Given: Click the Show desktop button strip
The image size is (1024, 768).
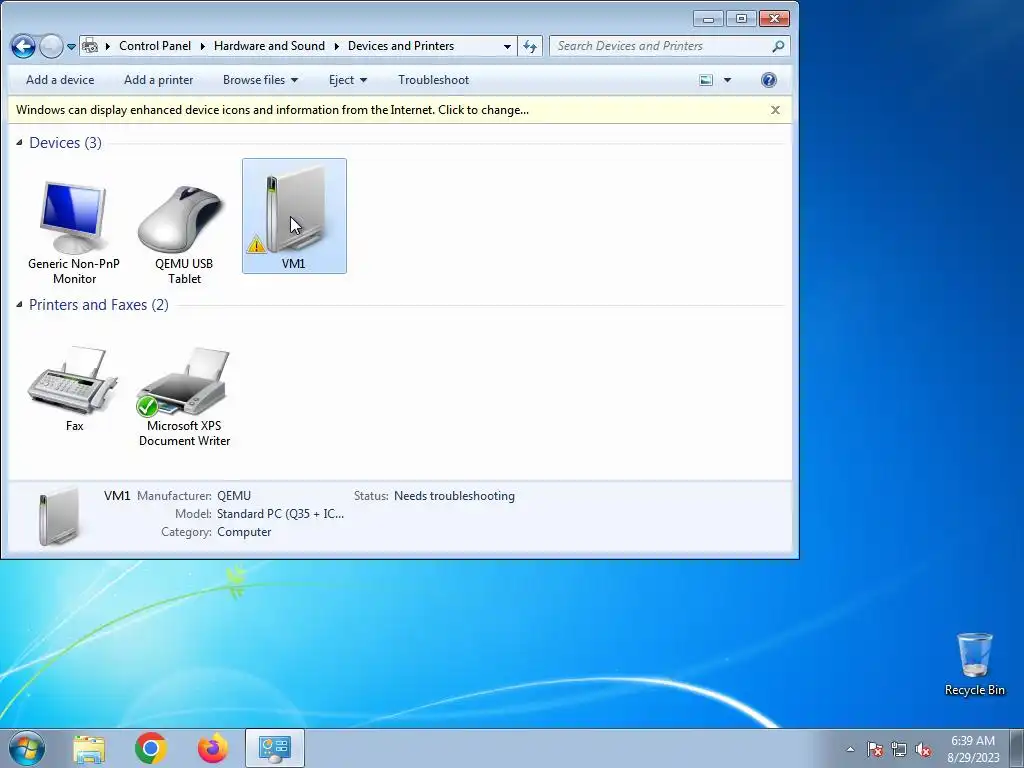Looking at the screenshot, I should pyautogui.click(x=1017, y=749).
